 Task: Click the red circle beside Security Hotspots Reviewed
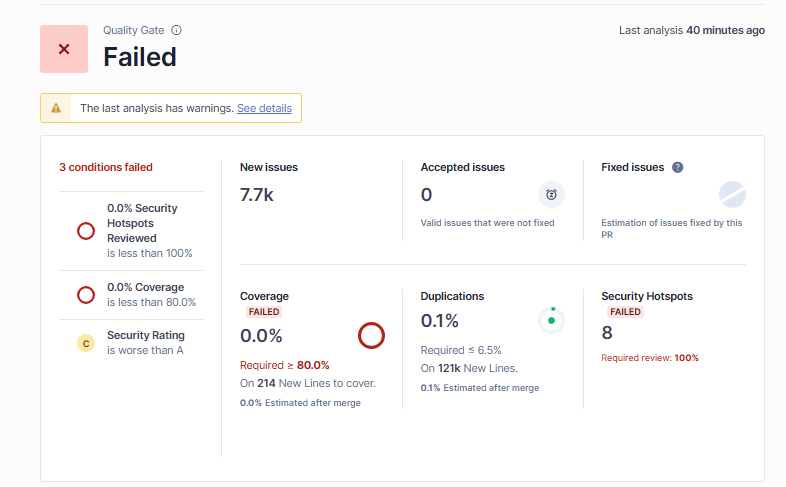click(86, 231)
